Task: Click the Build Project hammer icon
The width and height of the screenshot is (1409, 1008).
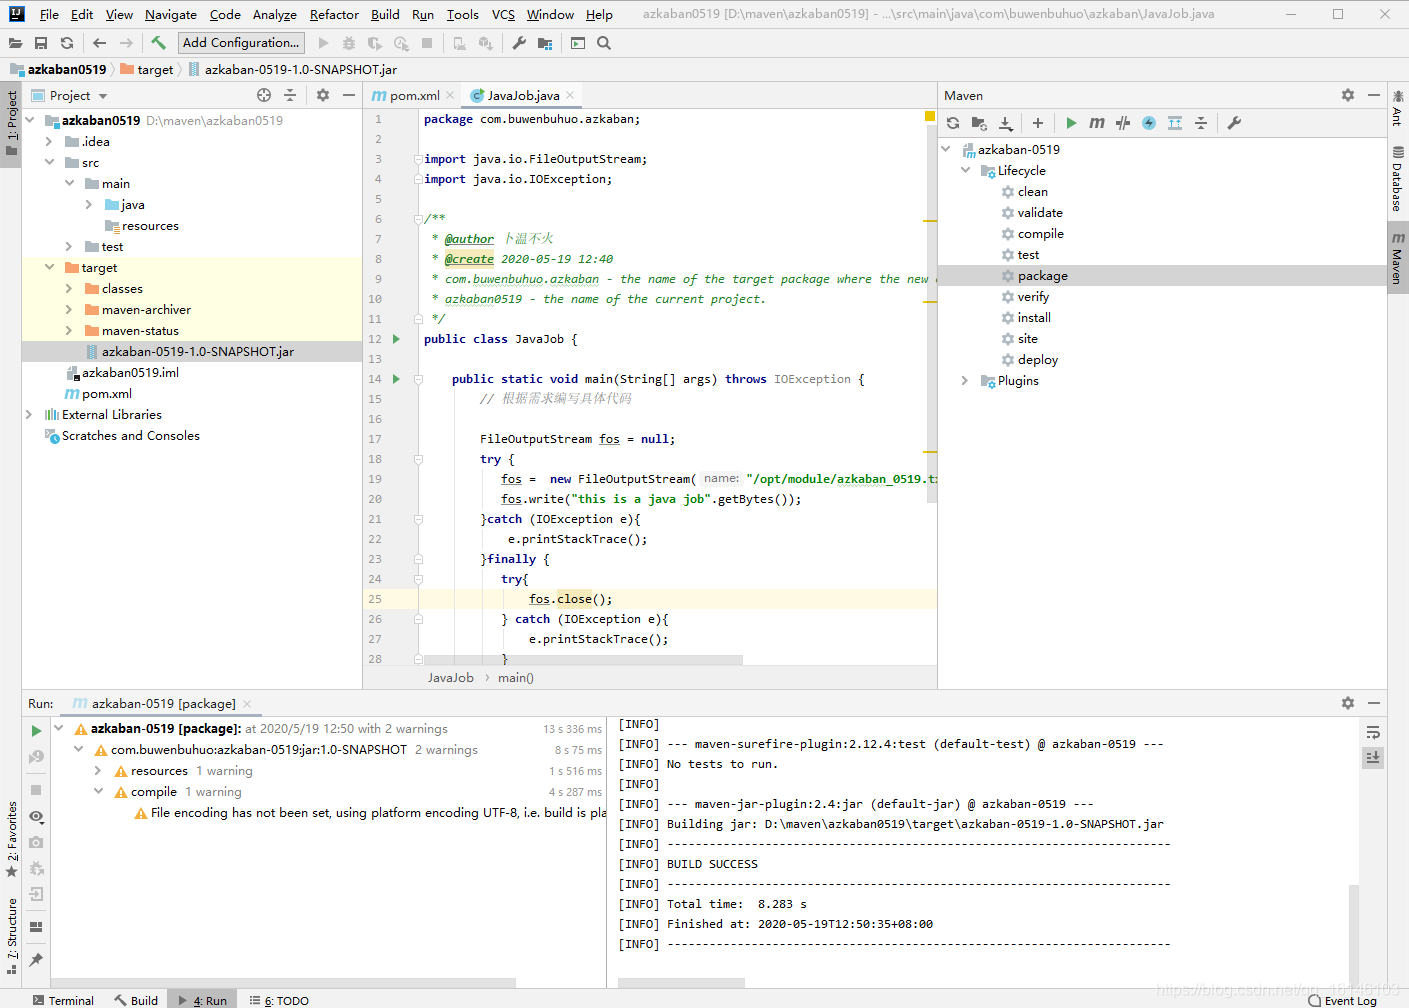Action: (158, 43)
